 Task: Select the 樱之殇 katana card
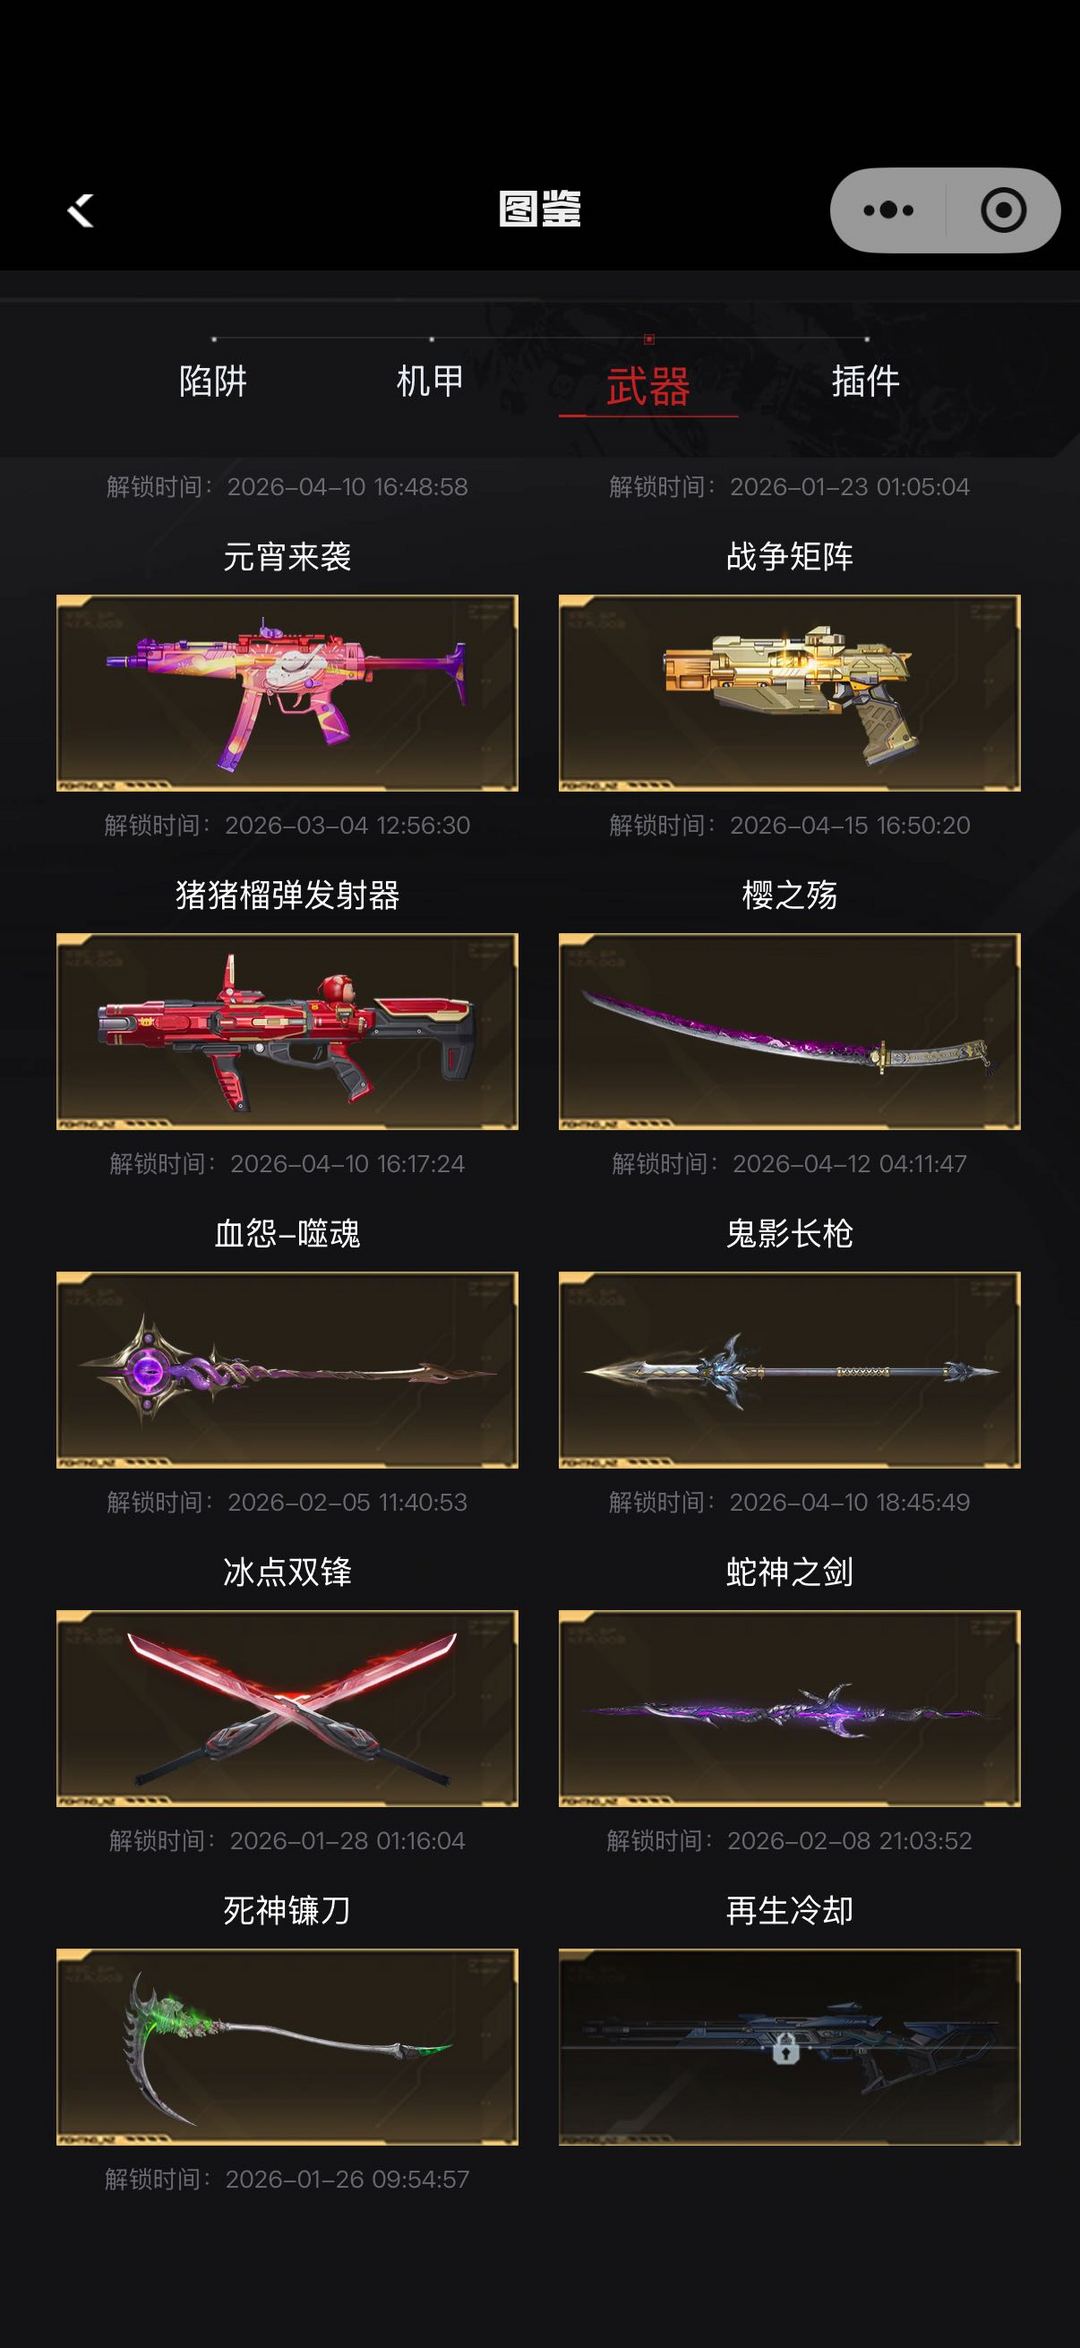tap(790, 1031)
